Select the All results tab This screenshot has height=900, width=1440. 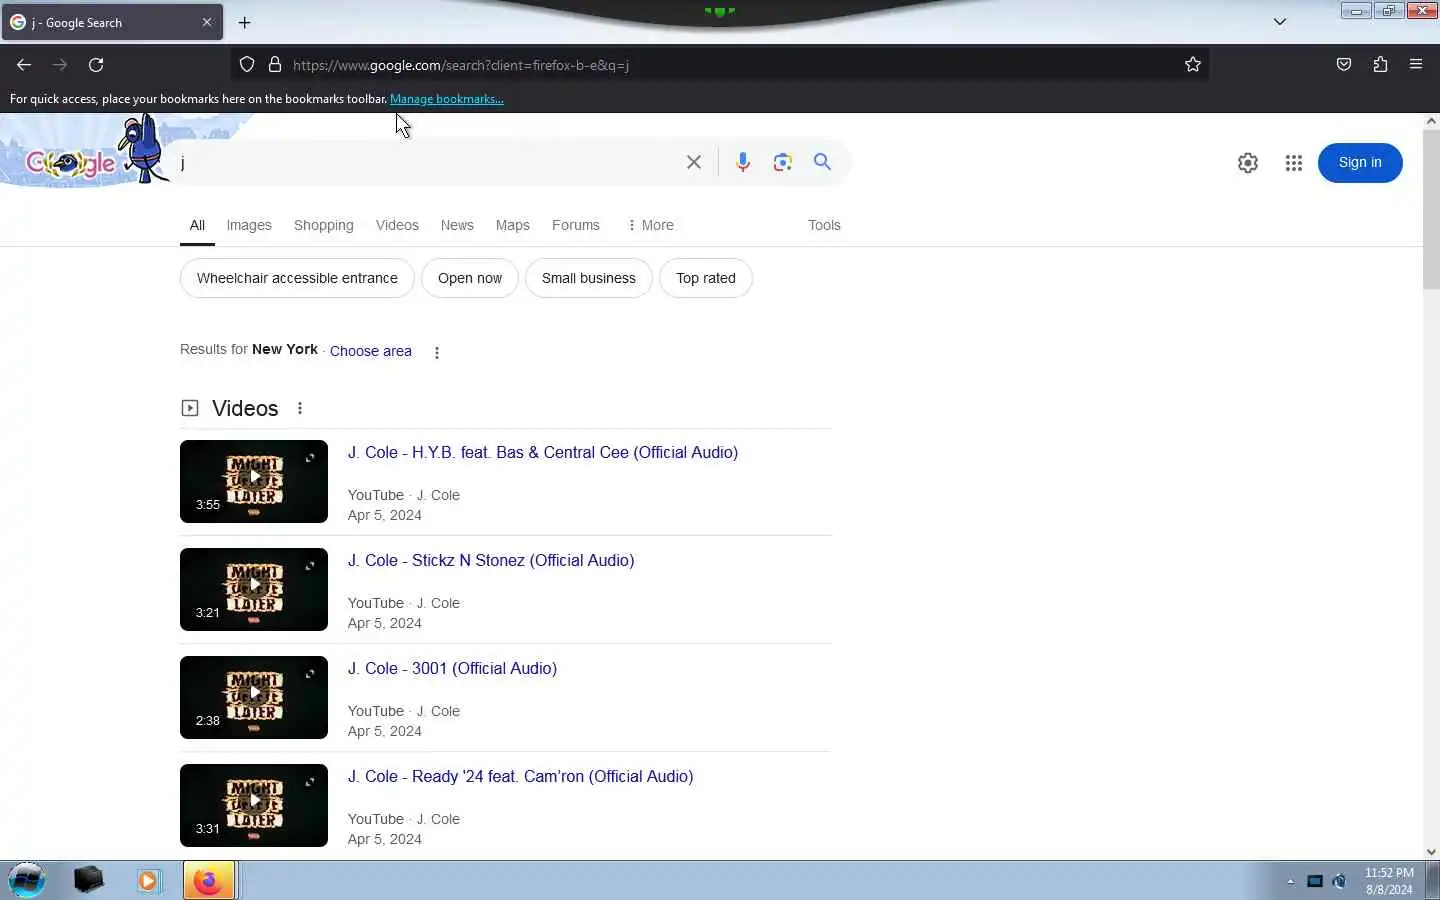(x=197, y=225)
